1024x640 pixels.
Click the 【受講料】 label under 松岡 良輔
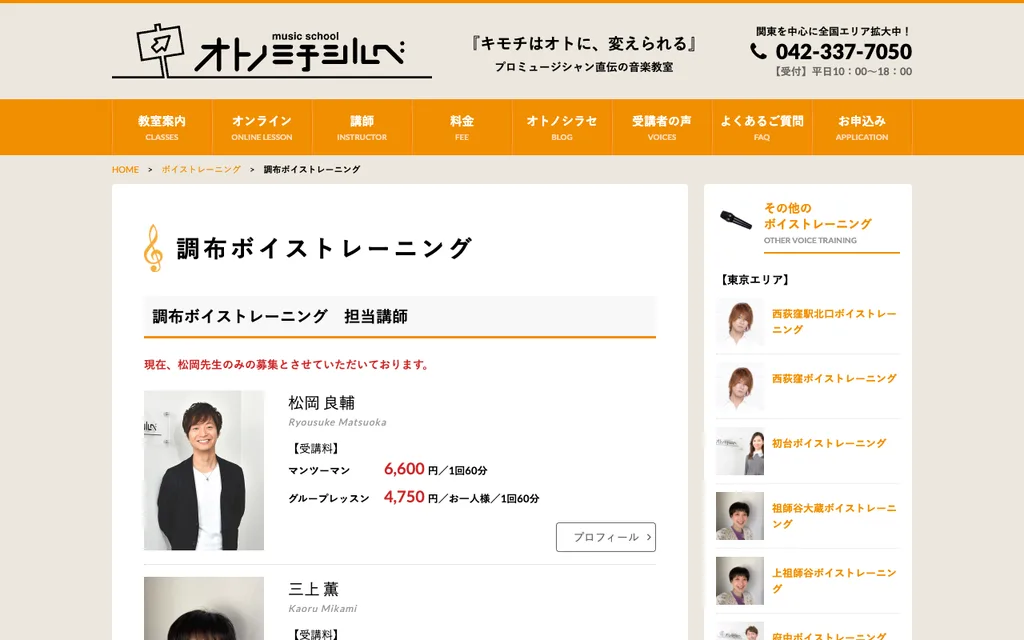[x=315, y=448]
